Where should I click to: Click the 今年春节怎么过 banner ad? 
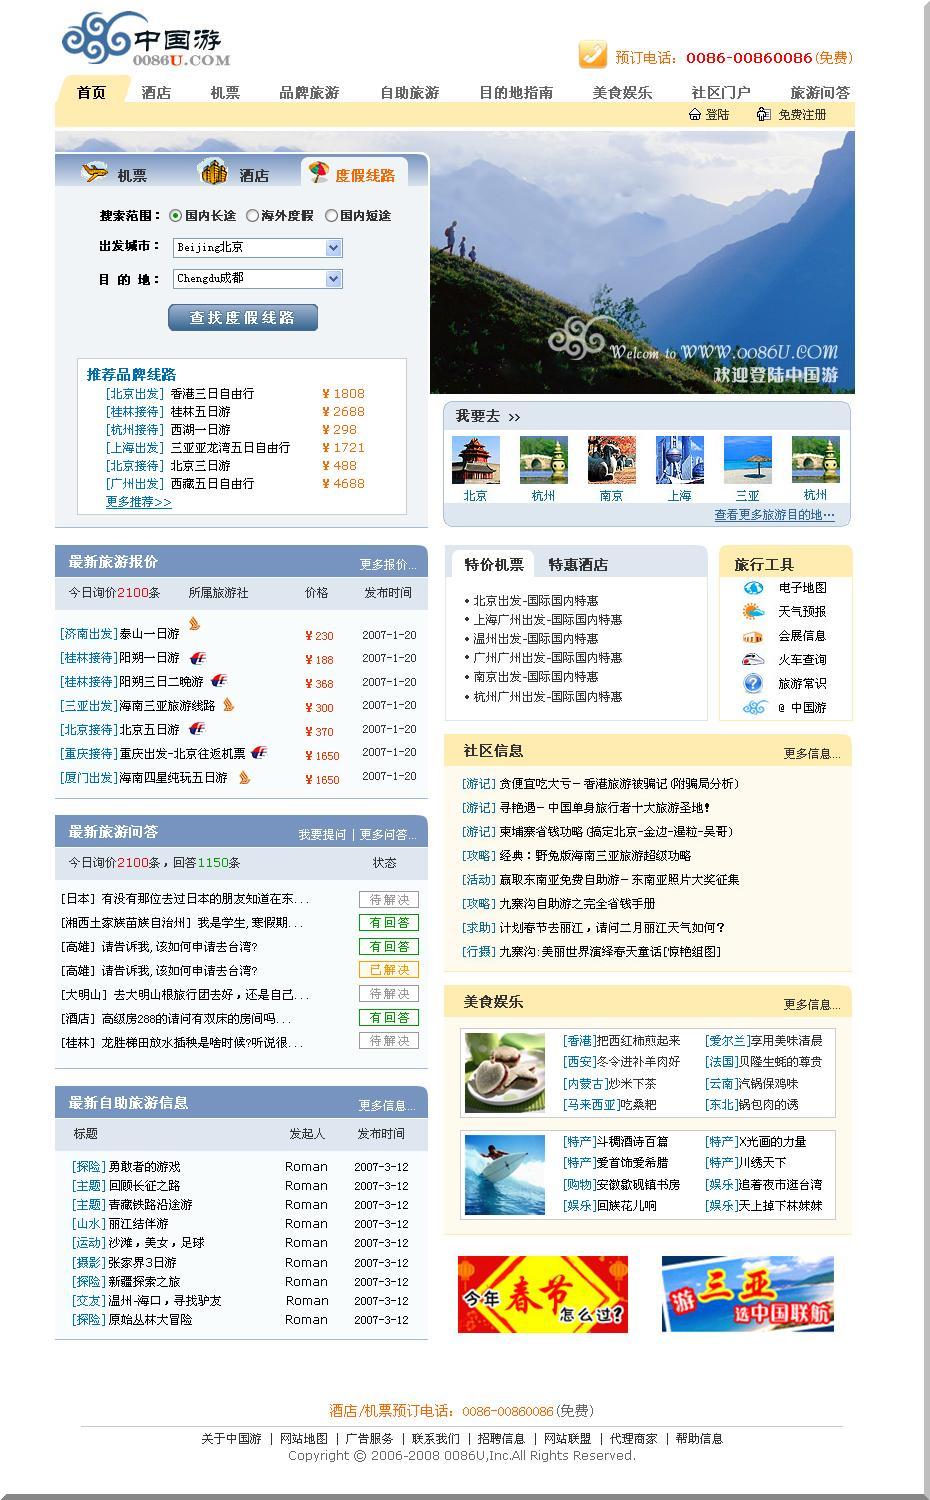[x=543, y=1294]
